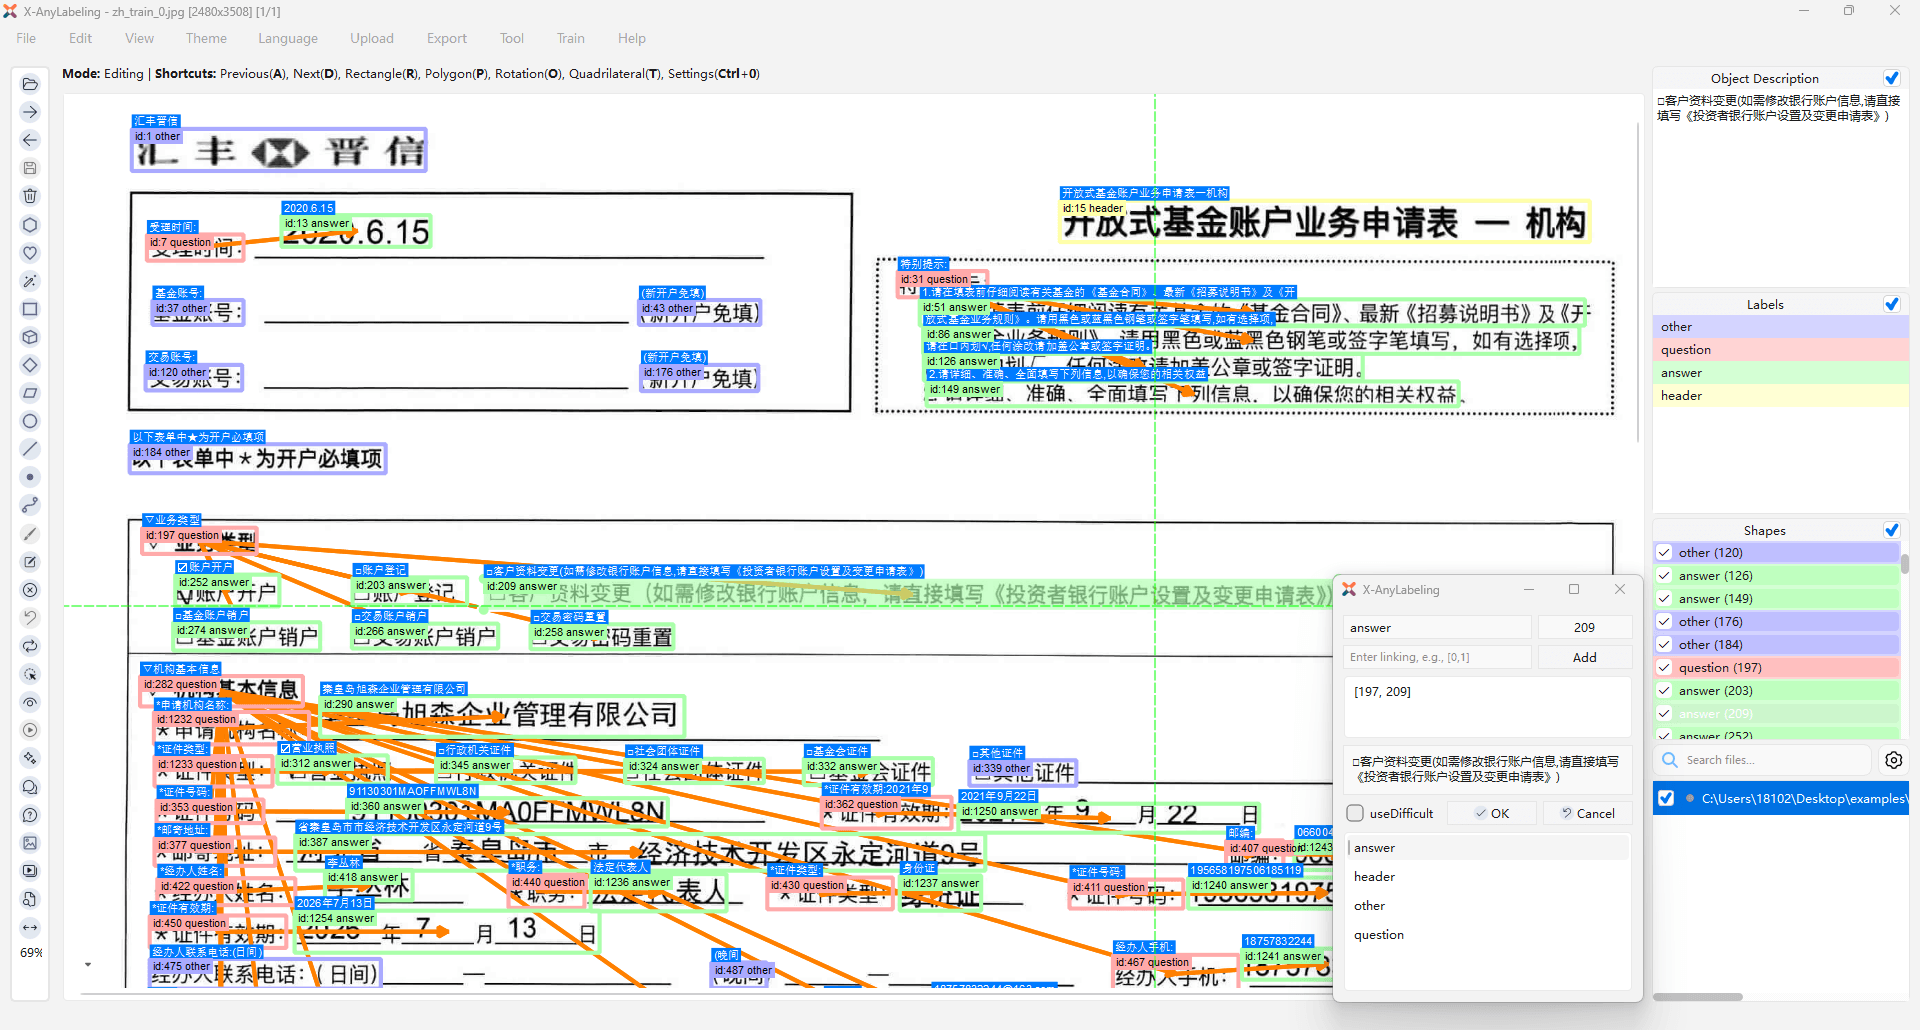Click the Add linking button
The width and height of the screenshot is (1920, 1030).
[1585, 657]
